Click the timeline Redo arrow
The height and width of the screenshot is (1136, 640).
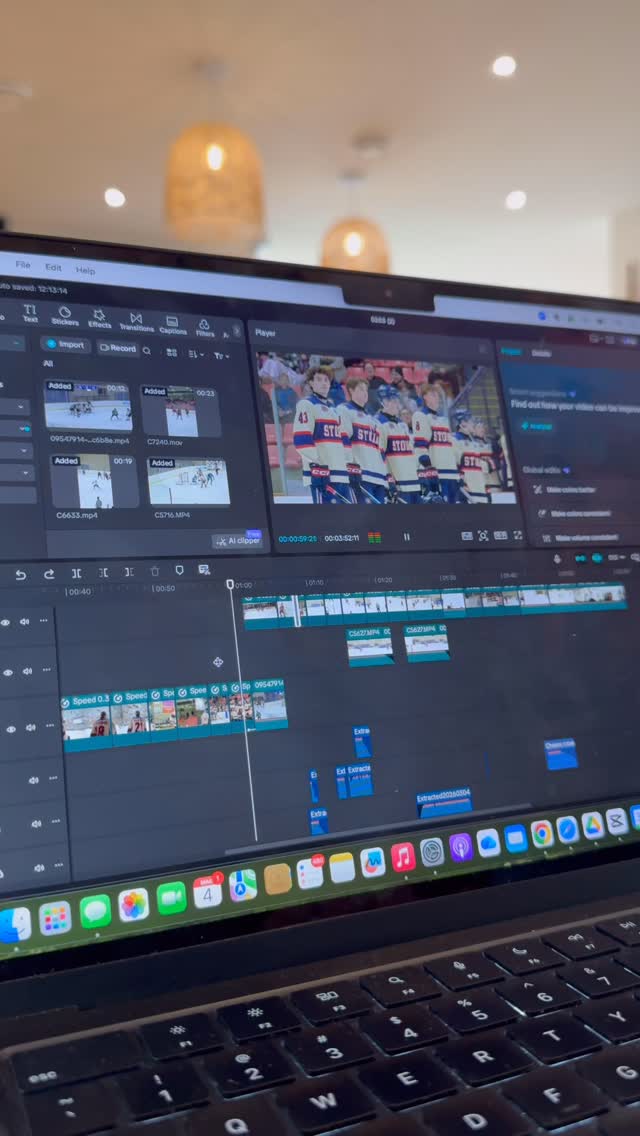[x=49, y=574]
